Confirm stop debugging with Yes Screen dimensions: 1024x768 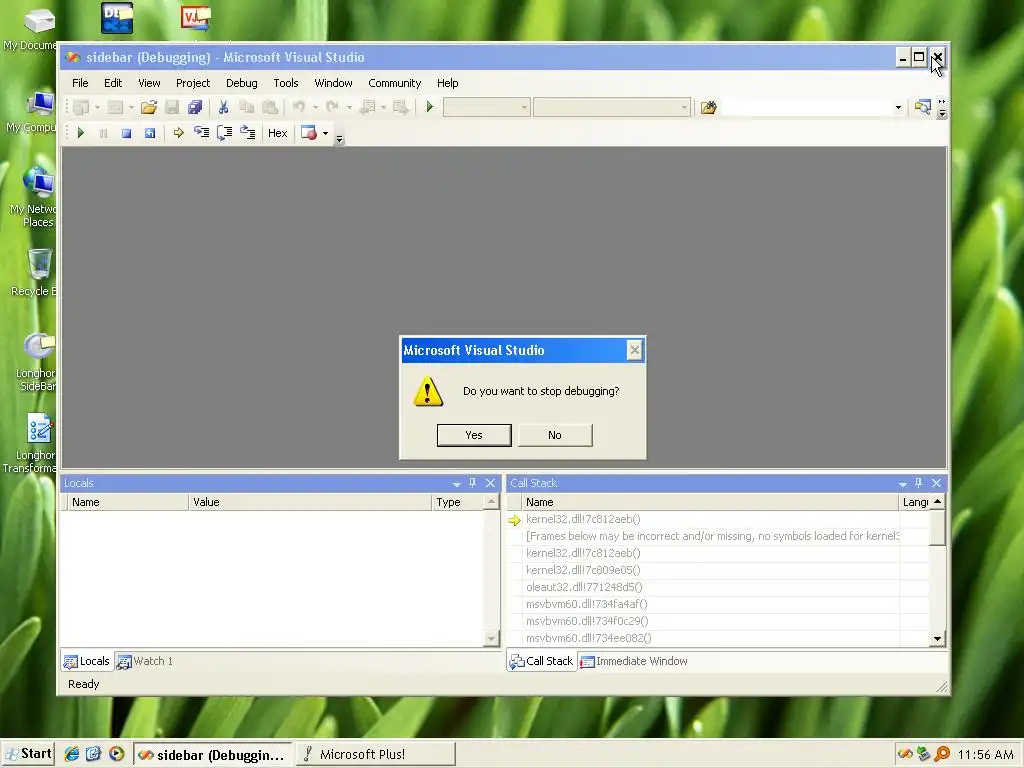pos(474,435)
